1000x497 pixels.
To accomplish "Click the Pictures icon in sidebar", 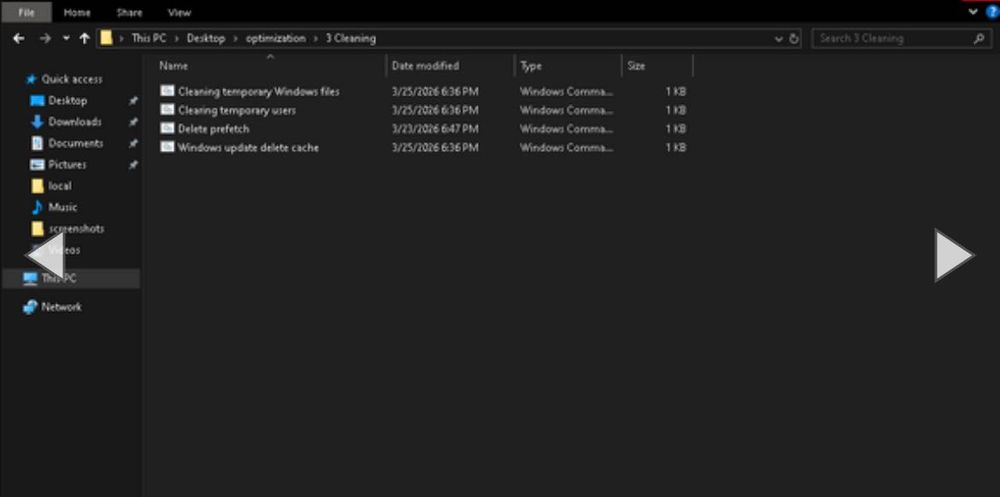I will point(38,165).
